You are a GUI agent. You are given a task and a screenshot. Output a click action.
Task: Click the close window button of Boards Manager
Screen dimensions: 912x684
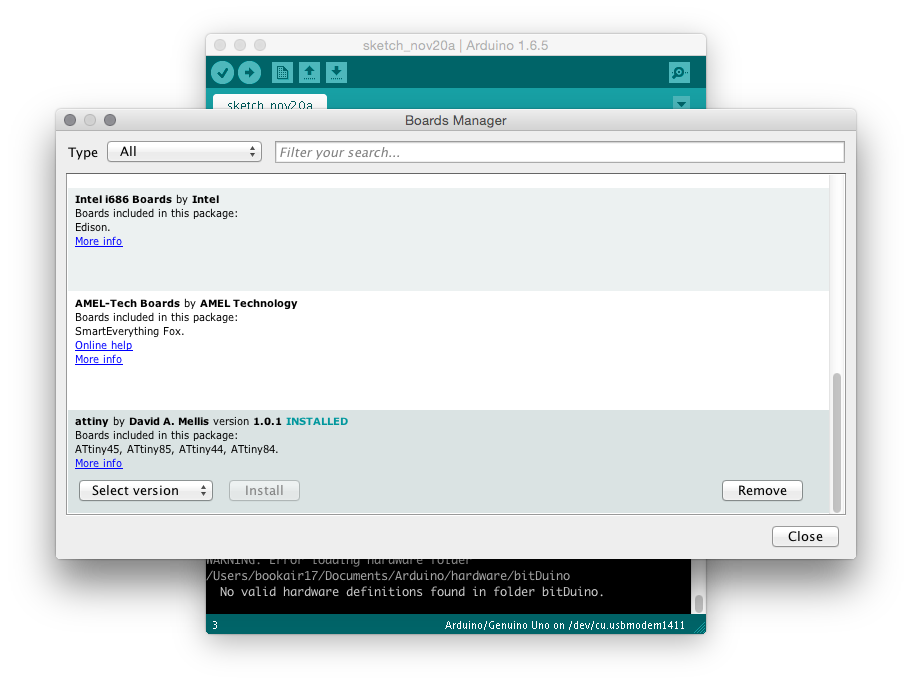coord(70,120)
